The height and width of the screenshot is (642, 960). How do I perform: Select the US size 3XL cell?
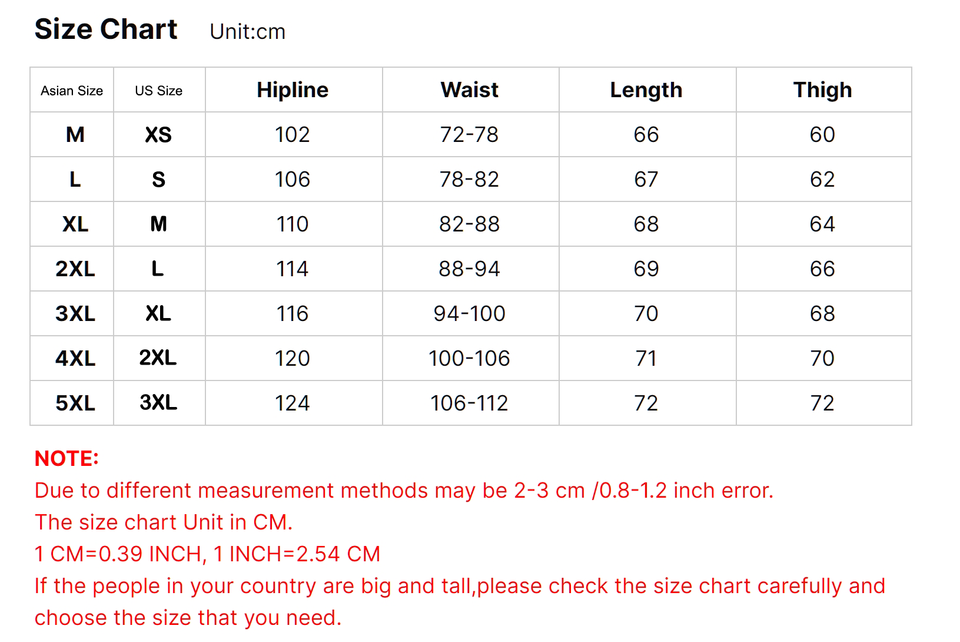tap(159, 403)
